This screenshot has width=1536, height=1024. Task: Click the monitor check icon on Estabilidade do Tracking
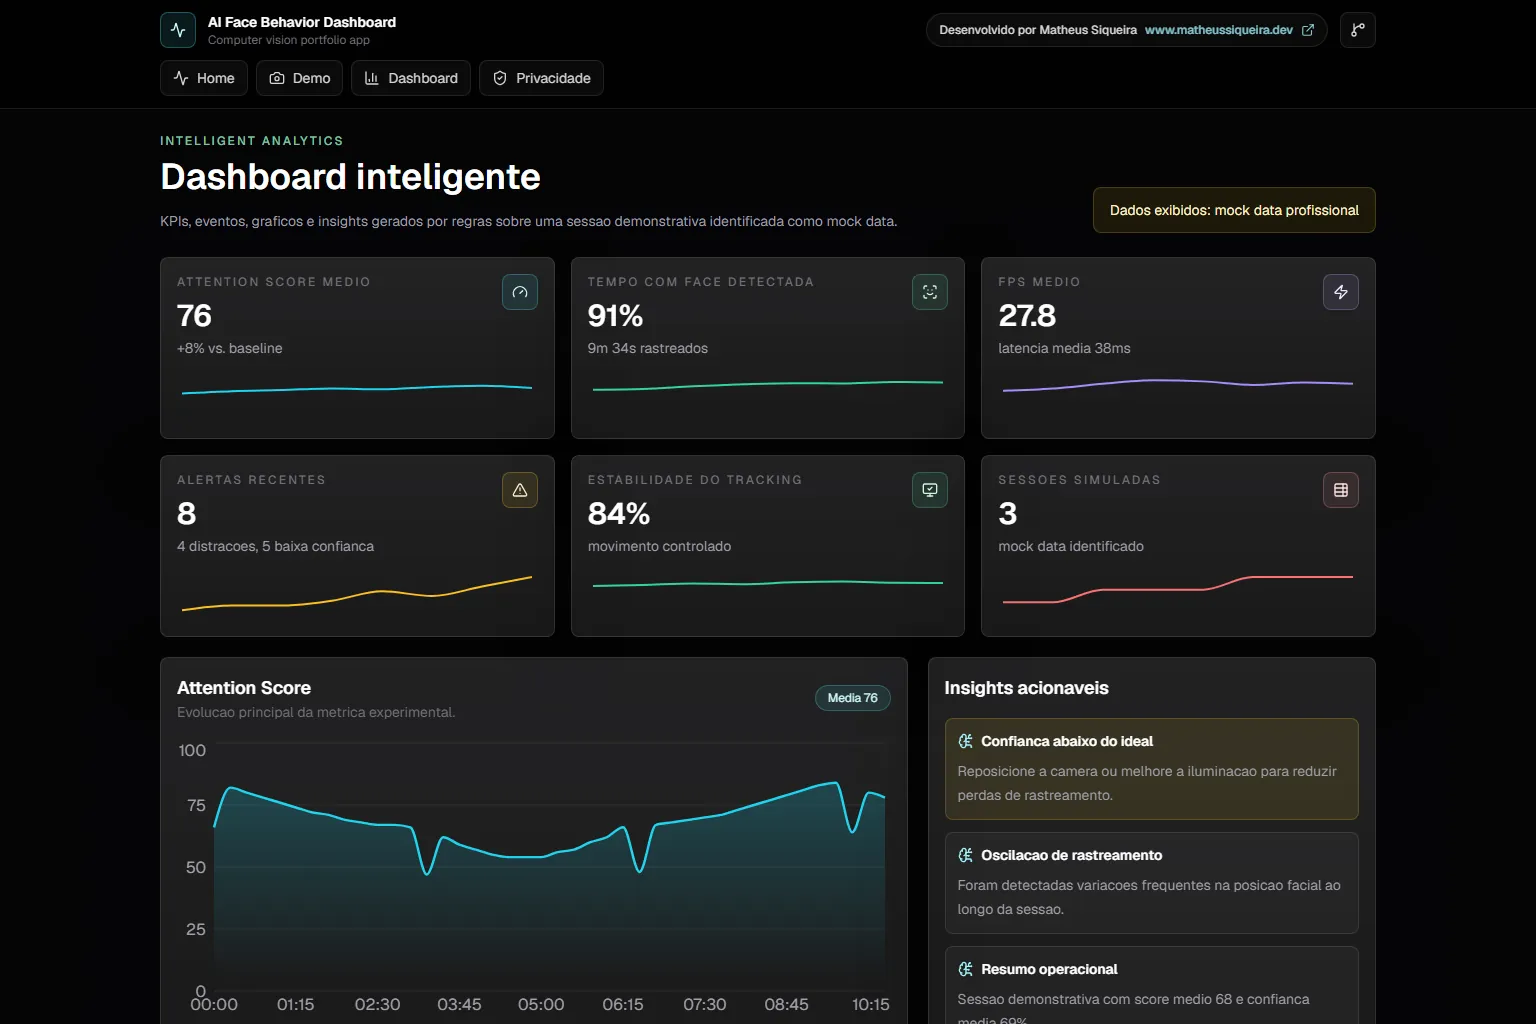pos(930,490)
